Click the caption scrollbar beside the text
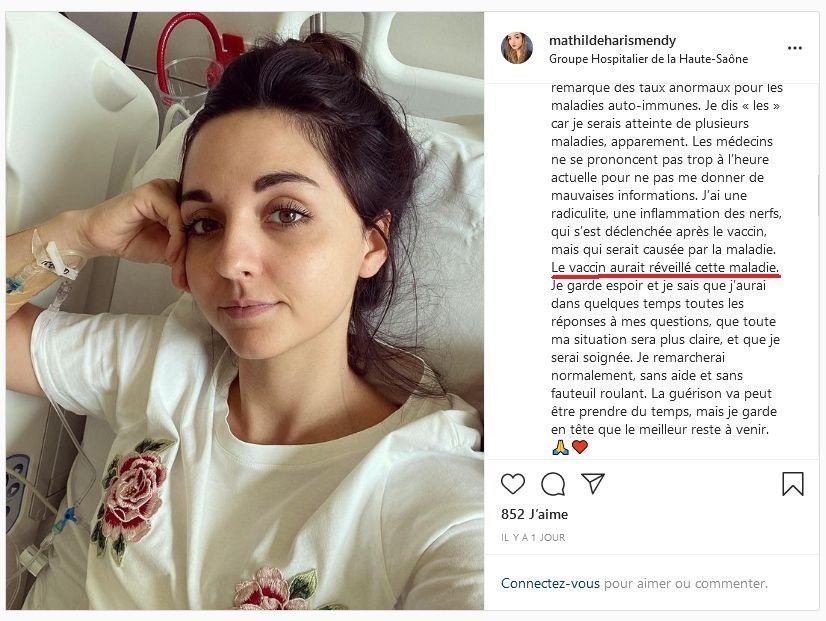The width and height of the screenshot is (826, 621). 817,195
